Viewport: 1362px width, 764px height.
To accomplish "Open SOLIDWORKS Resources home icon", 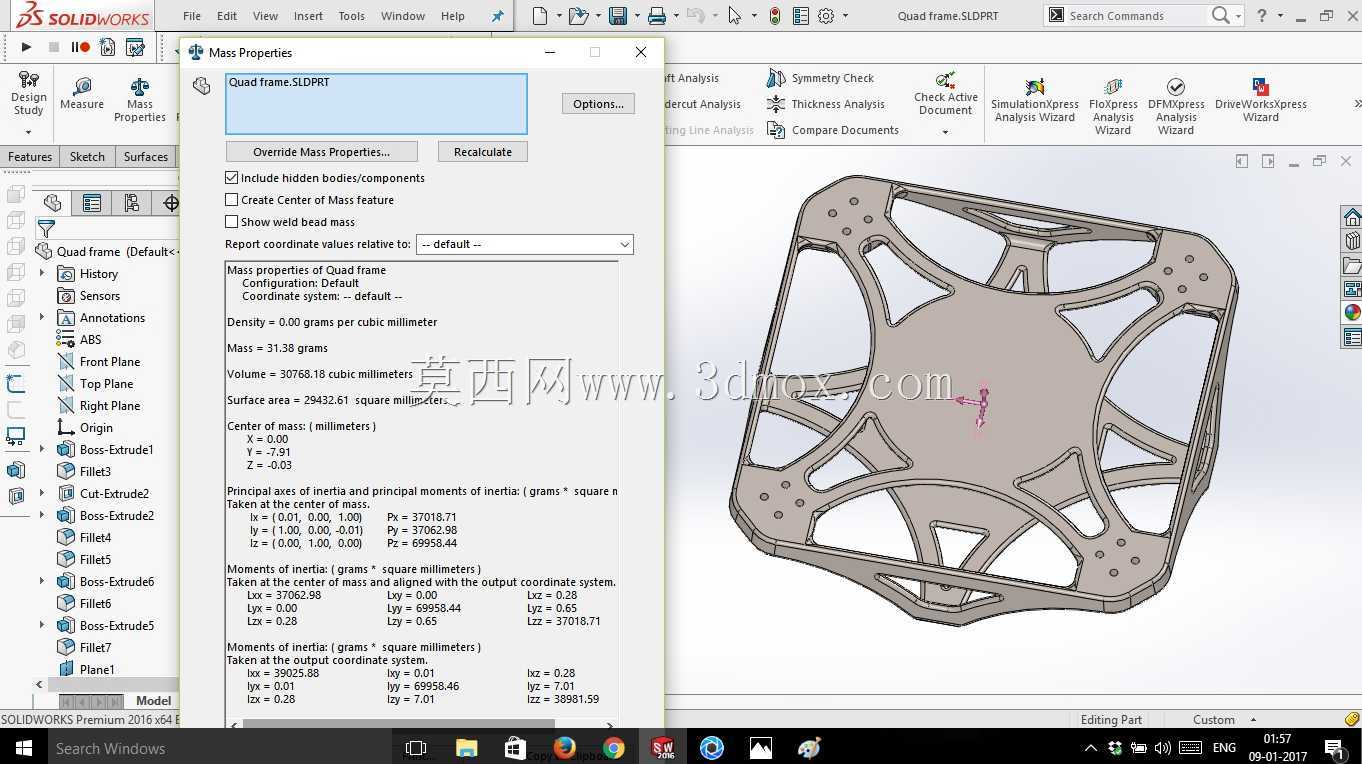I will click(1352, 218).
